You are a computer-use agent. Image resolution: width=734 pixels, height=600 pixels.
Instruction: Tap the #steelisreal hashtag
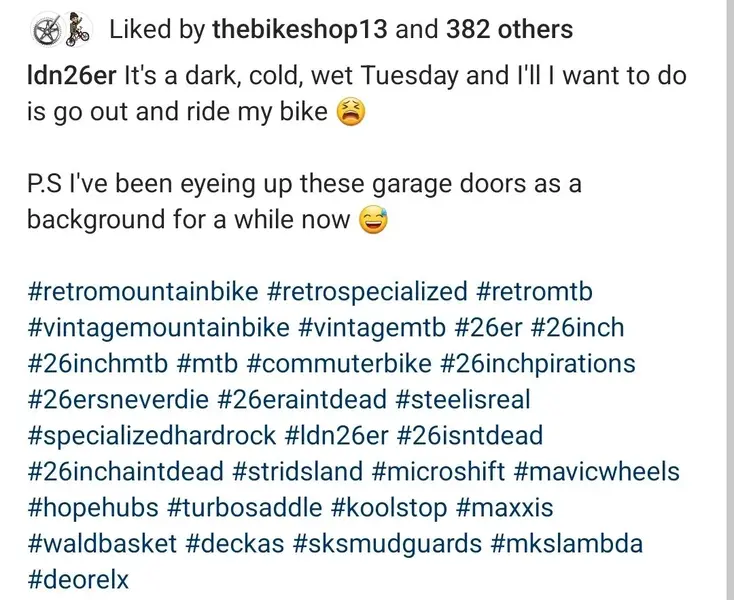462,400
